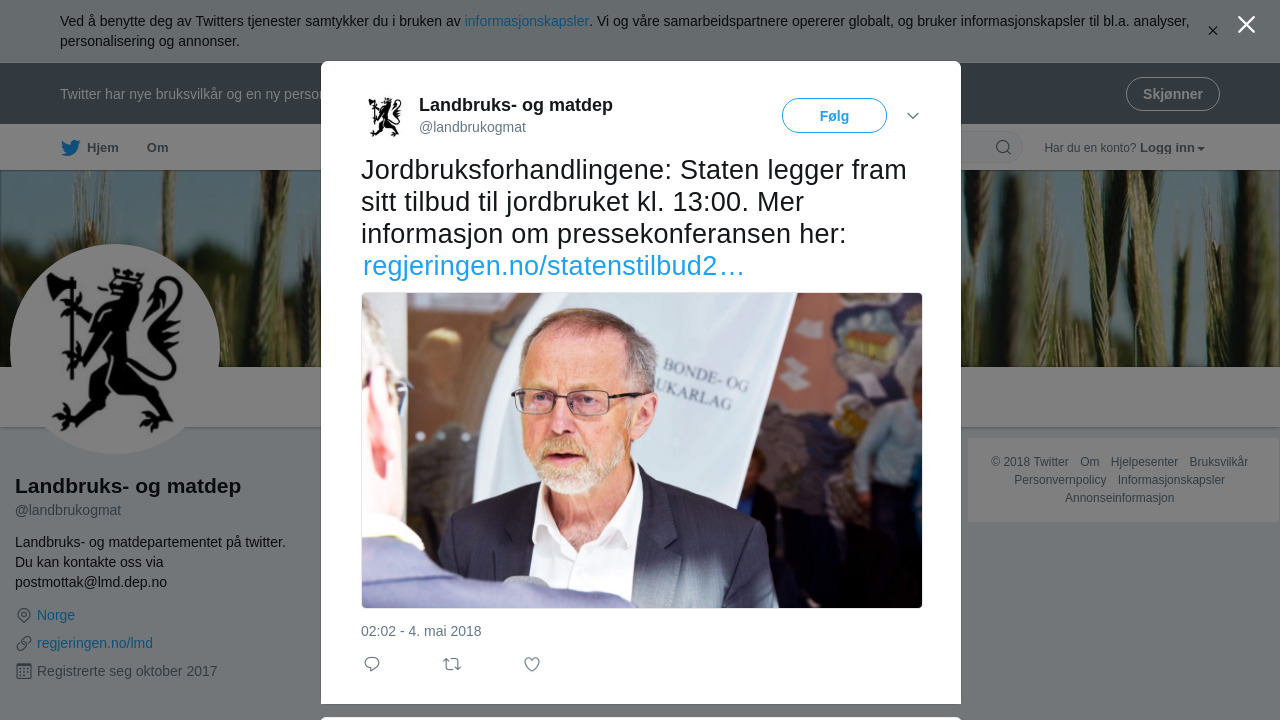Open the tweet's photo of the man
The width and height of the screenshot is (1280, 720).
click(x=642, y=450)
